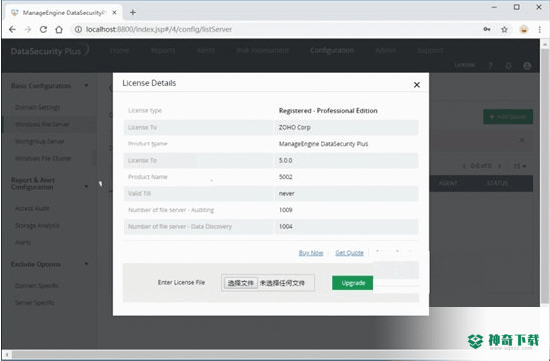Click the Valid Till never value
Image resolution: width=550 pixels, height=361 pixels.
click(287, 193)
